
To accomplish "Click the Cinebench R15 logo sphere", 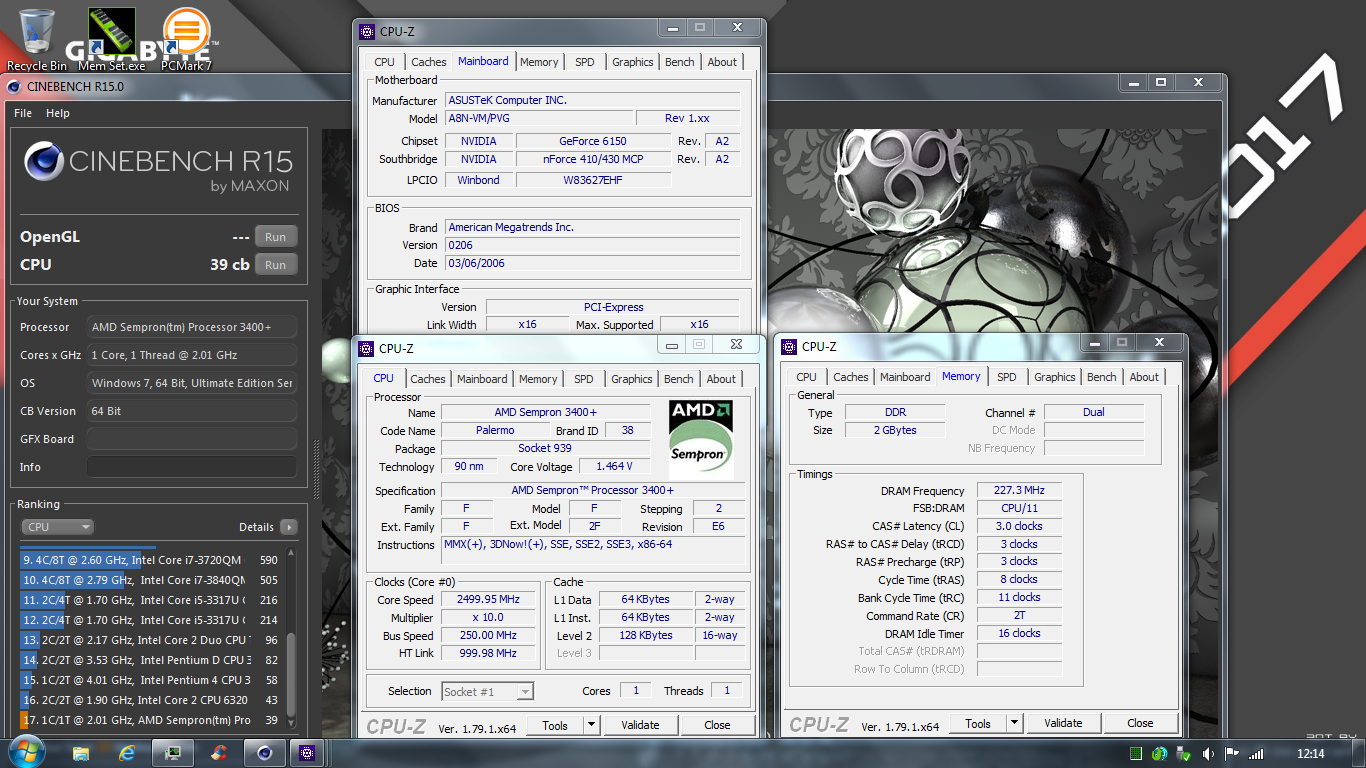I will (43, 162).
